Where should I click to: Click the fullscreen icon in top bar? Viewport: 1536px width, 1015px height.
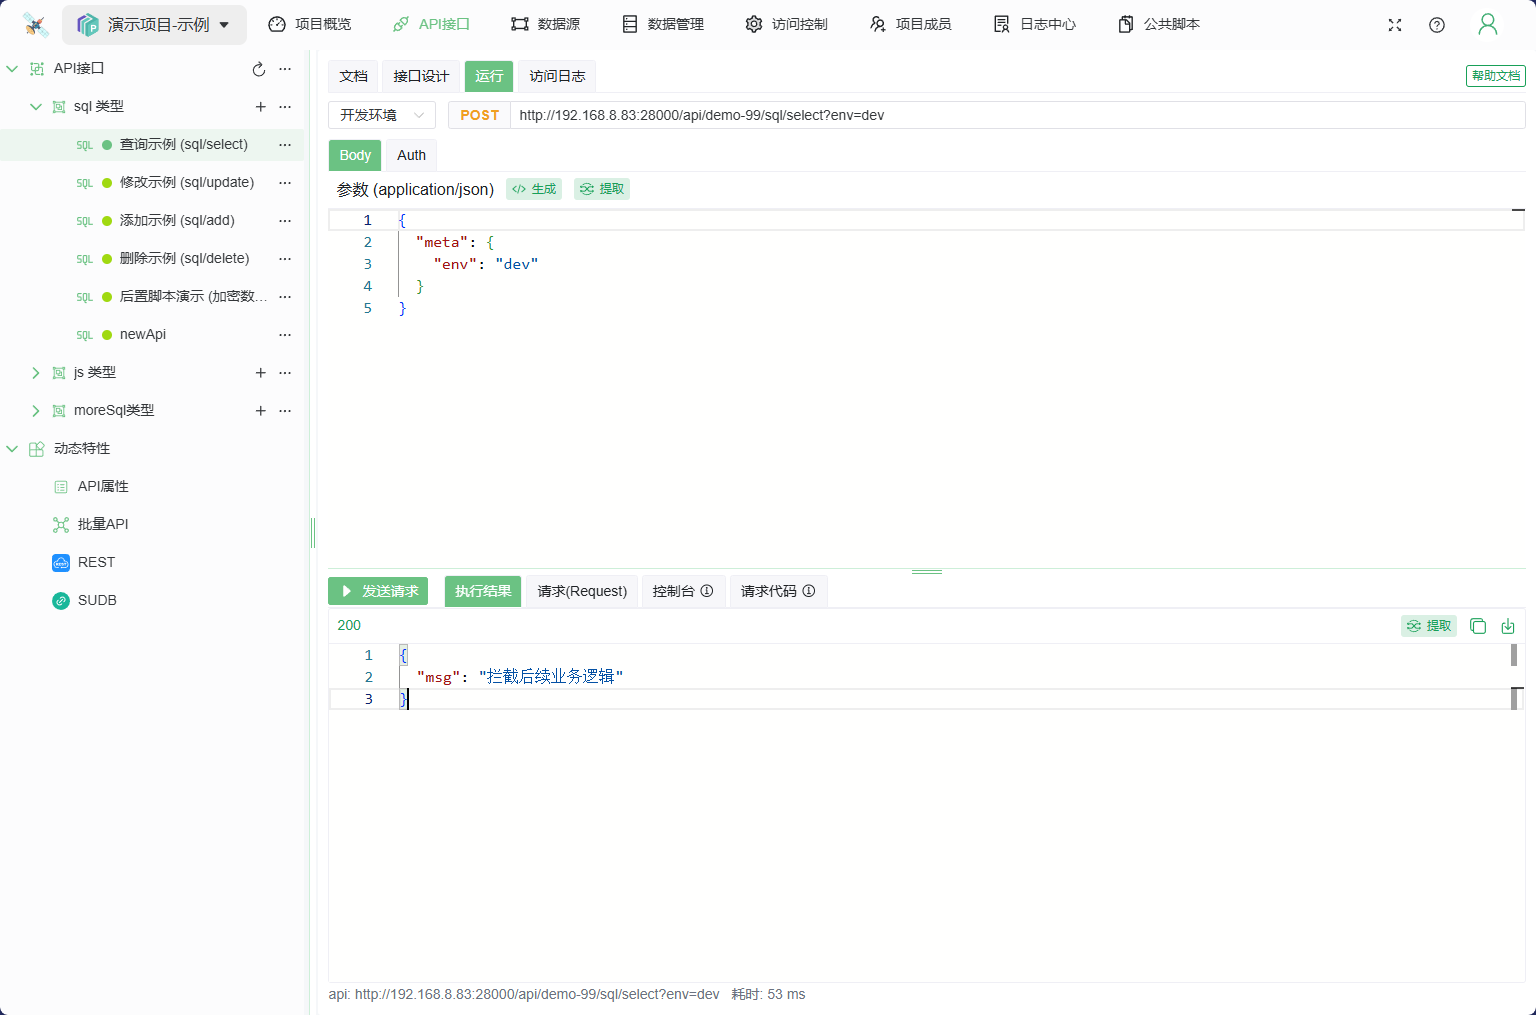click(1394, 25)
